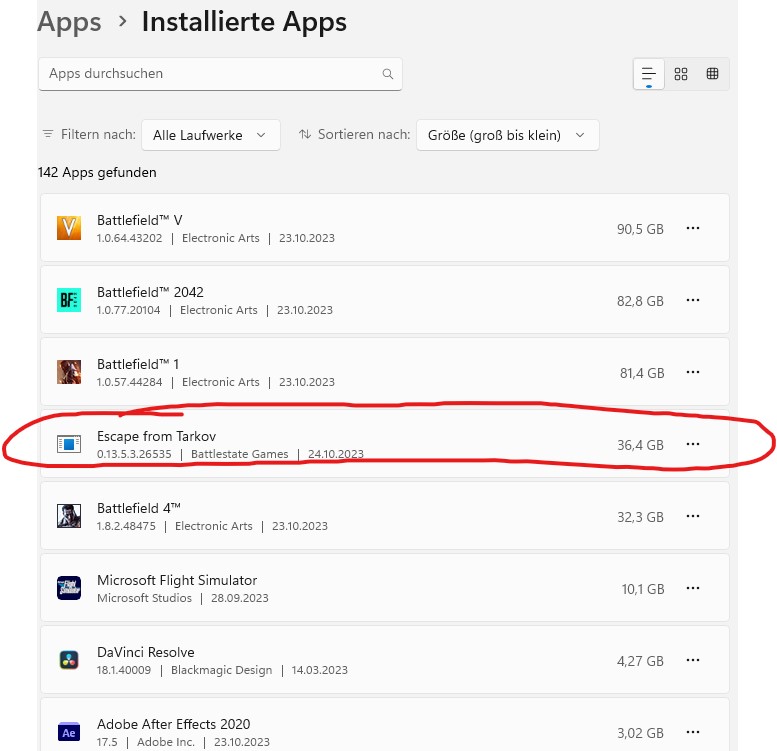Click the 32,3 GB size value

(640, 517)
